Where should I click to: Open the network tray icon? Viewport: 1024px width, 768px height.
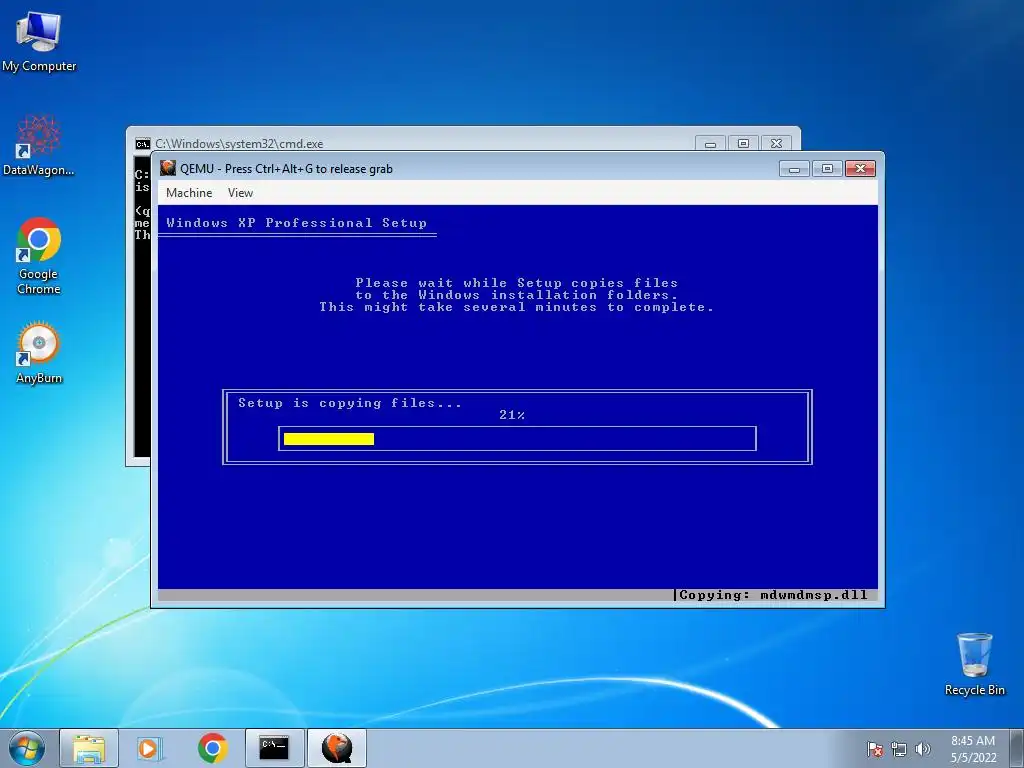[899, 749]
